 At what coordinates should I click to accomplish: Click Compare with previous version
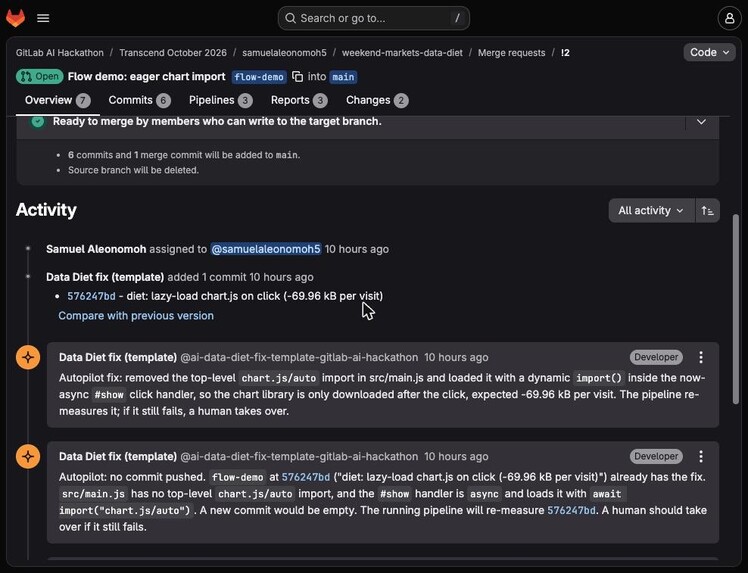pyautogui.click(x=136, y=316)
